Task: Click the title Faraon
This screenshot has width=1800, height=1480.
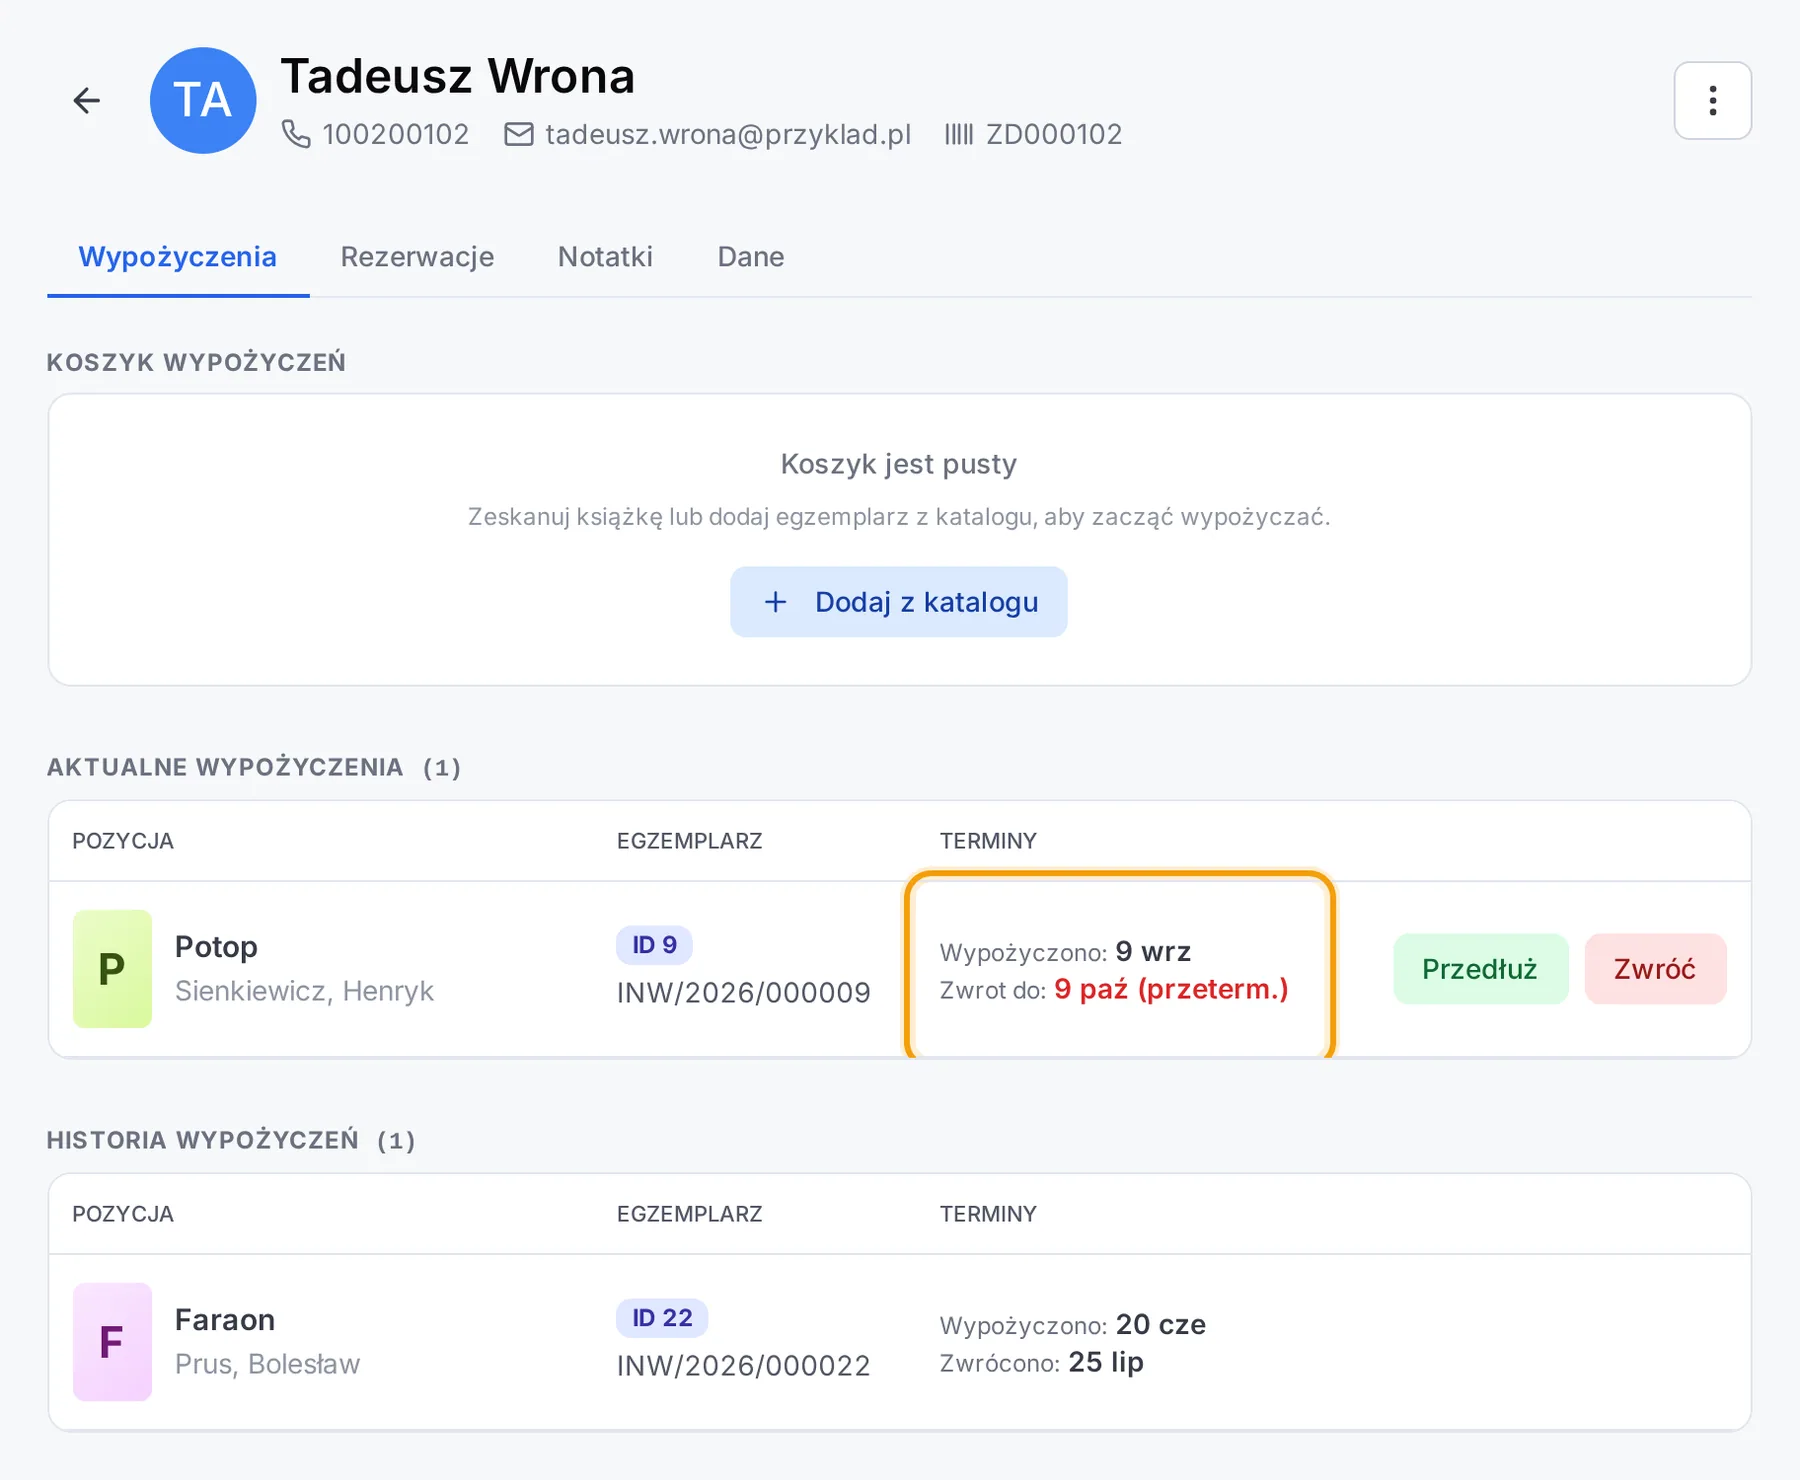Action: 225,1319
